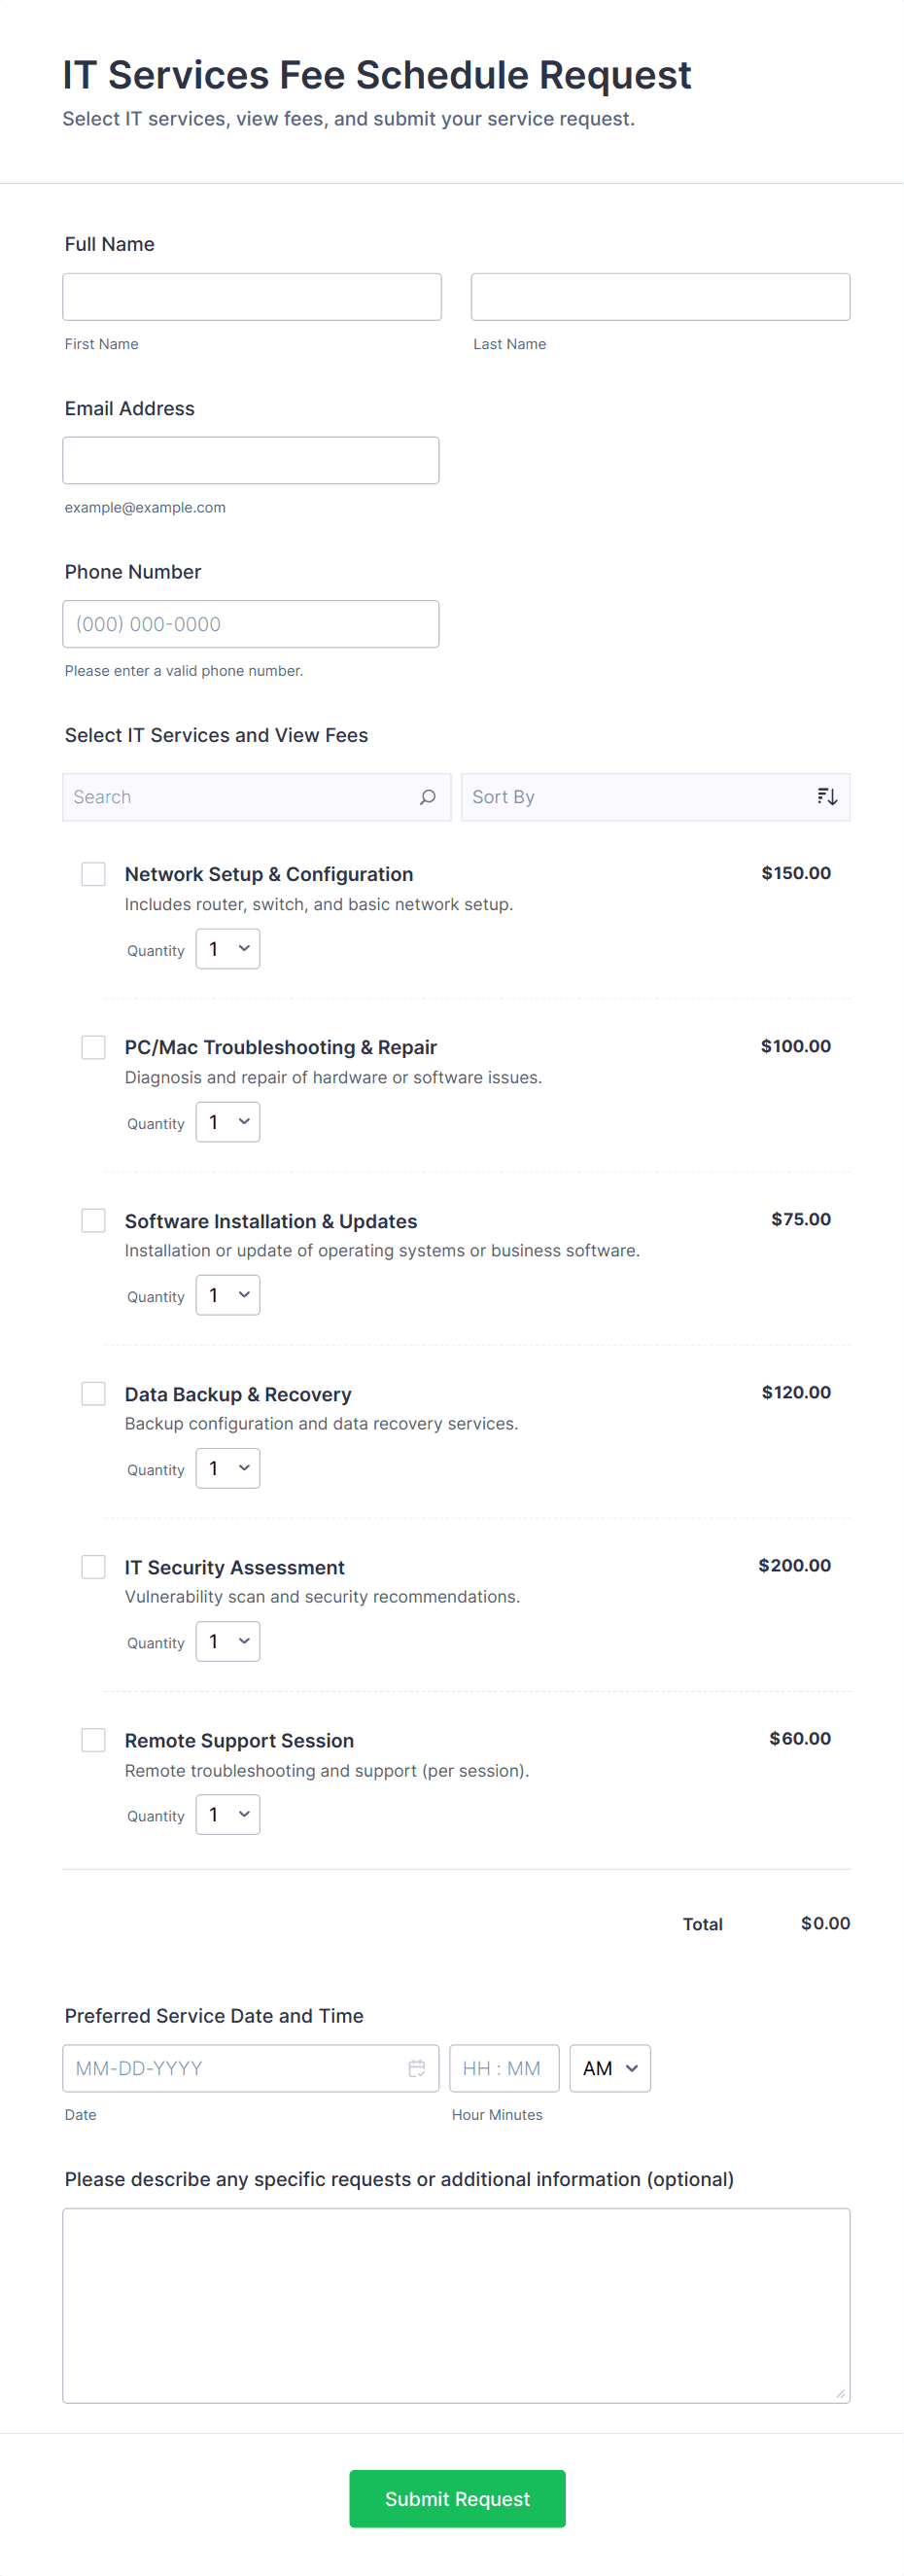The image size is (904, 2576).
Task: Check the Network Setup & Configuration service
Action: pyautogui.click(x=93, y=873)
